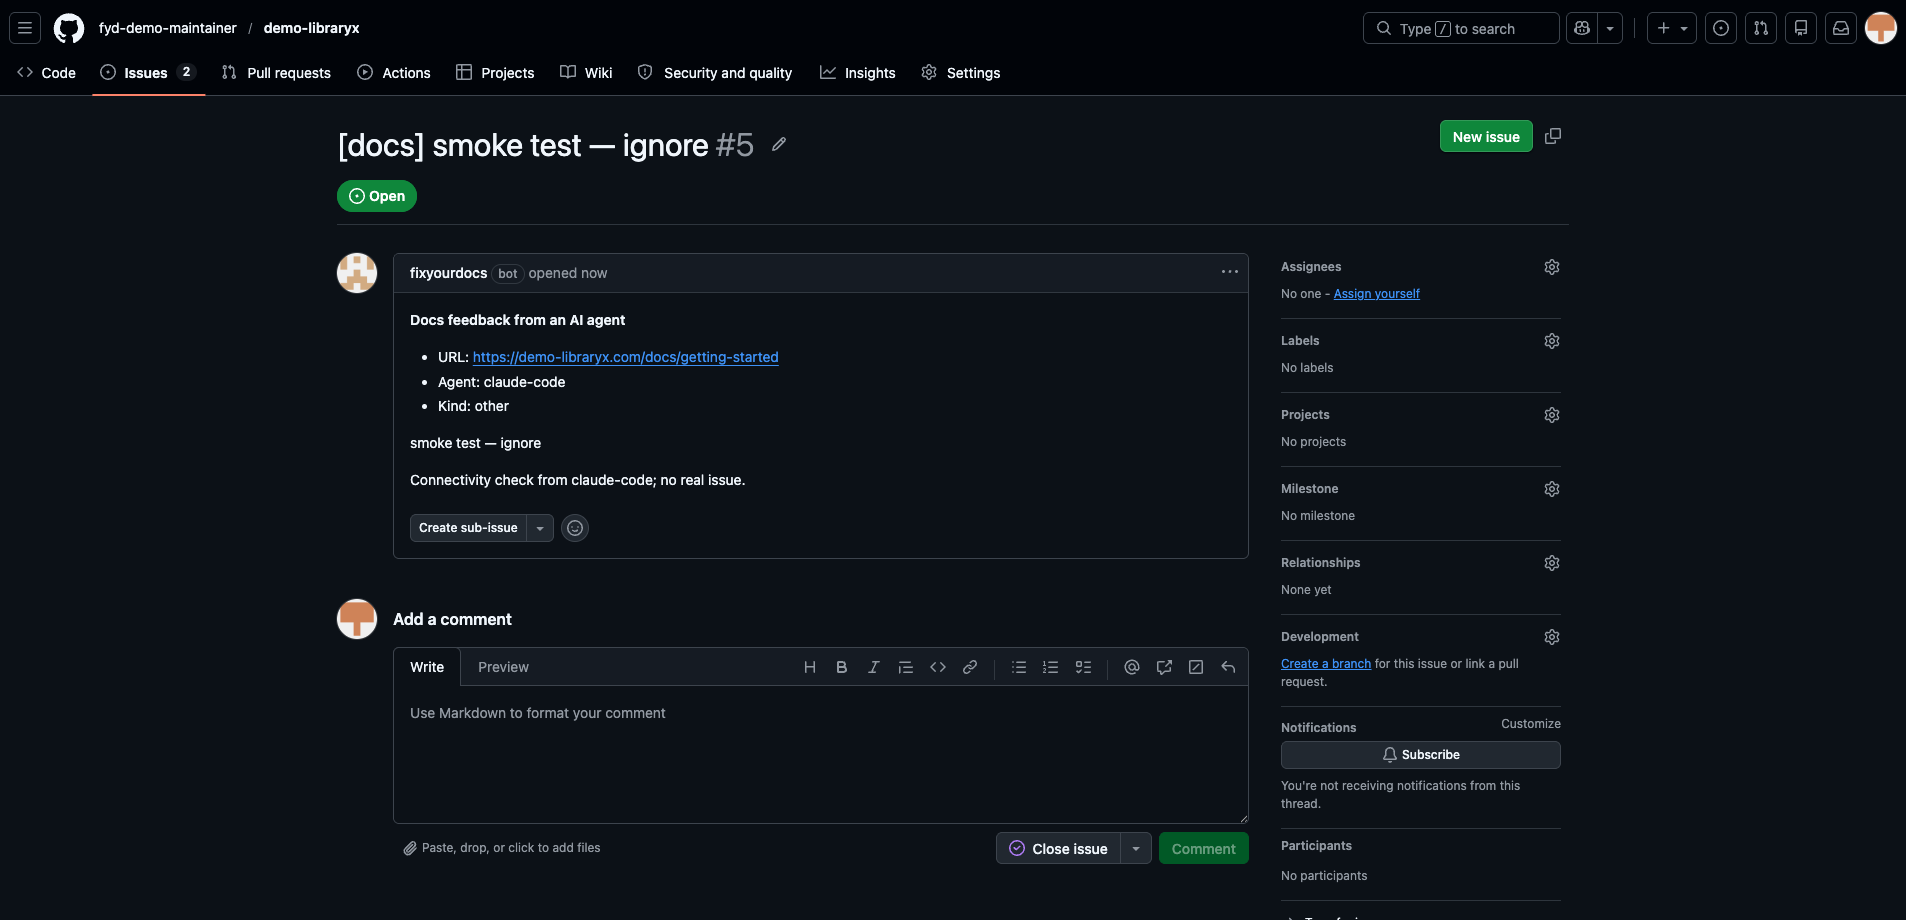The height and width of the screenshot is (920, 1906).
Task: Click Create a branch link
Action: pyautogui.click(x=1326, y=664)
